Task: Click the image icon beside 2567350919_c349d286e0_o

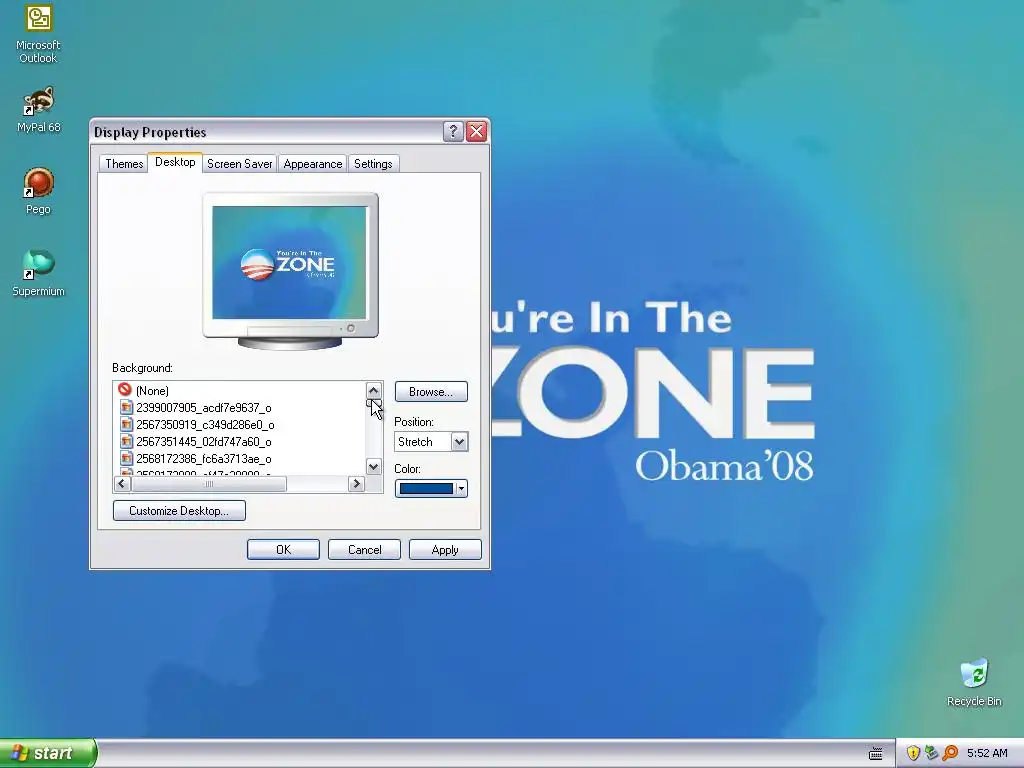Action: [x=127, y=424]
